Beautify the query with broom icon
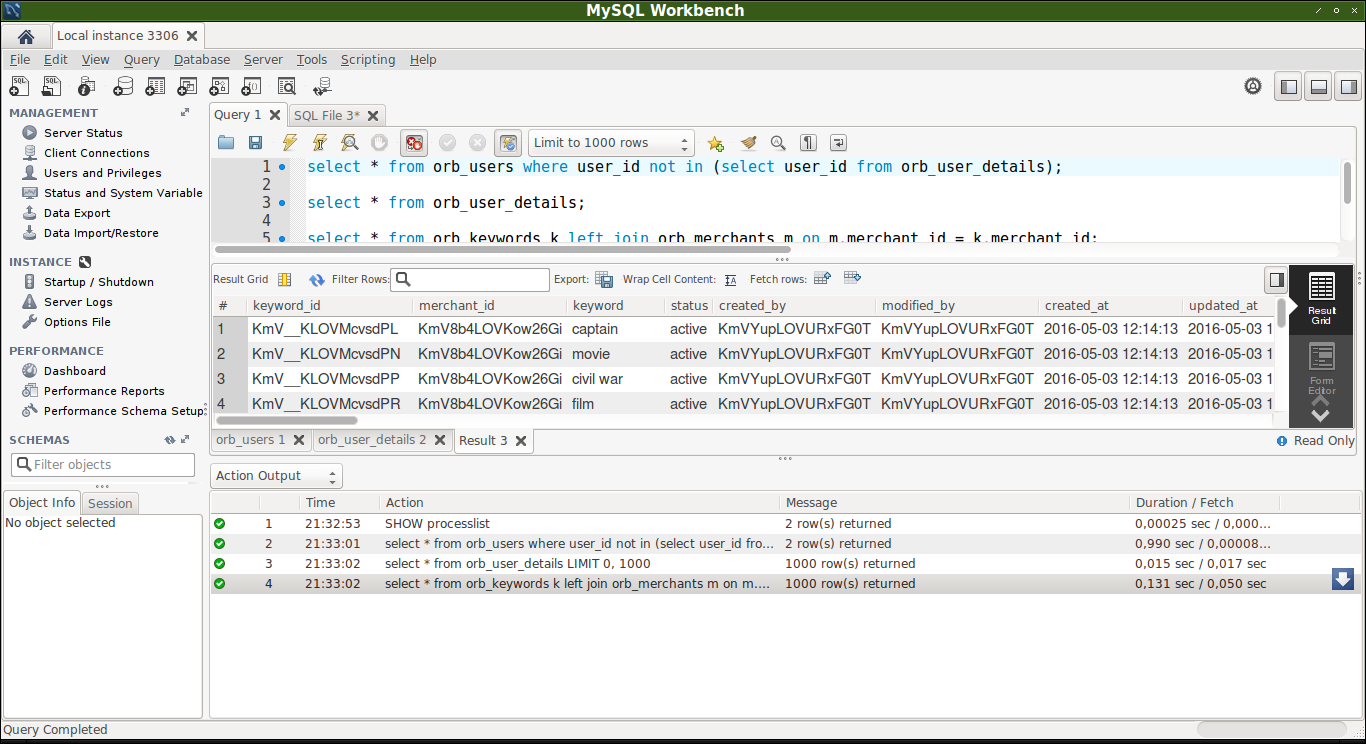 [748, 143]
